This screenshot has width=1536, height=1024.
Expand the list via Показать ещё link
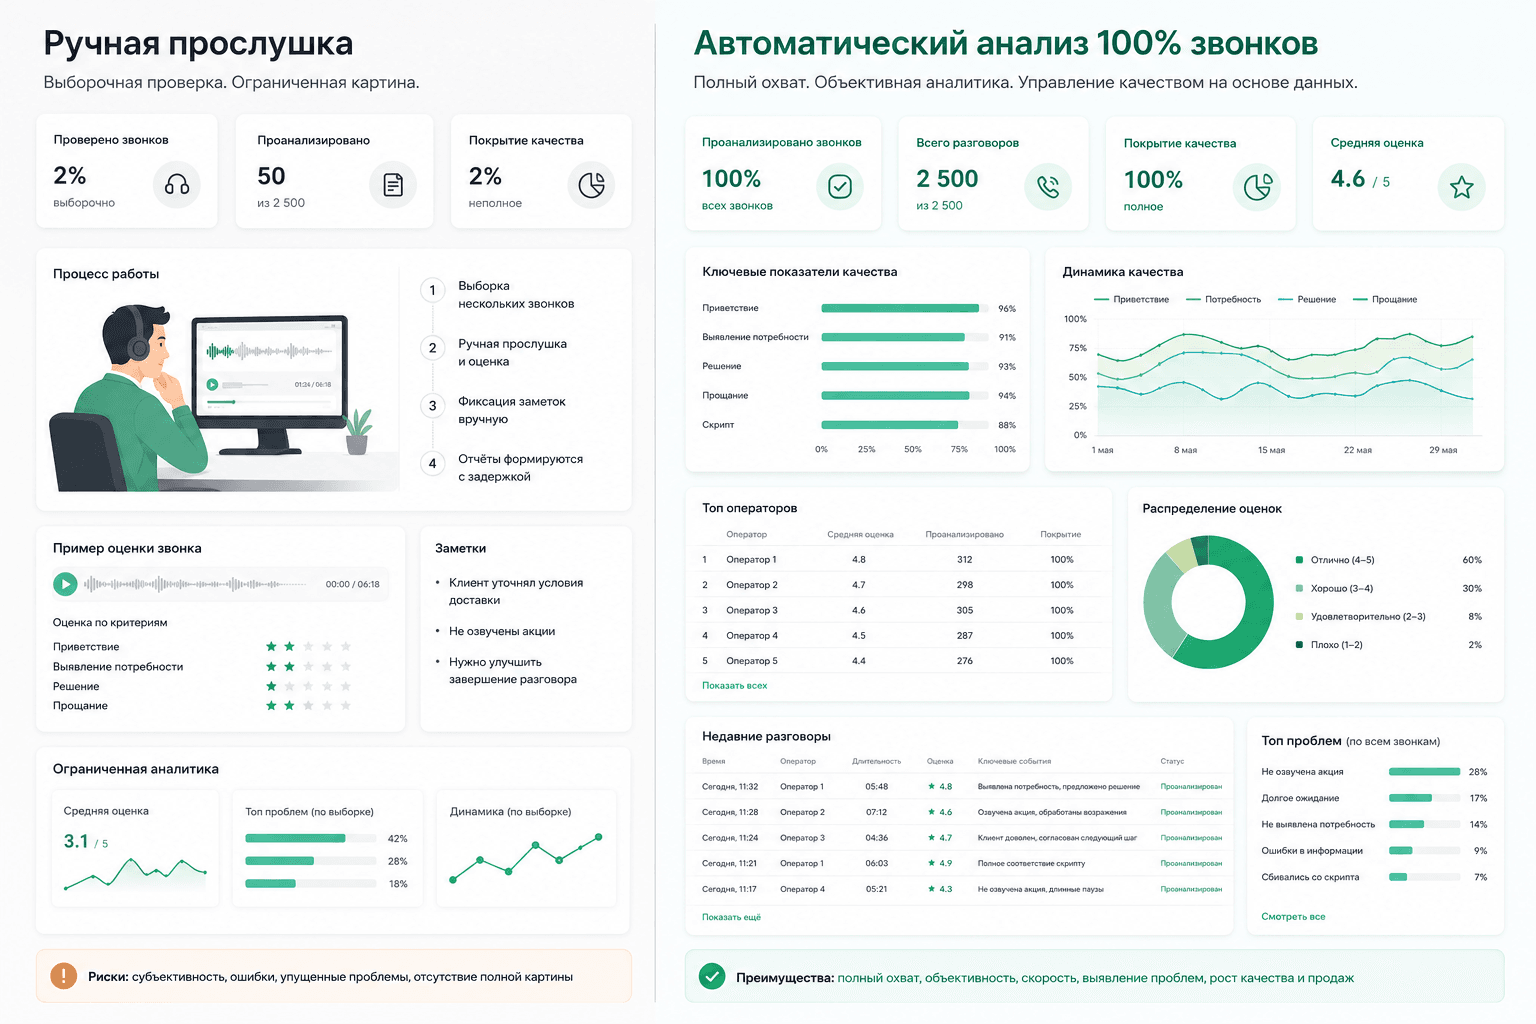[731, 917]
